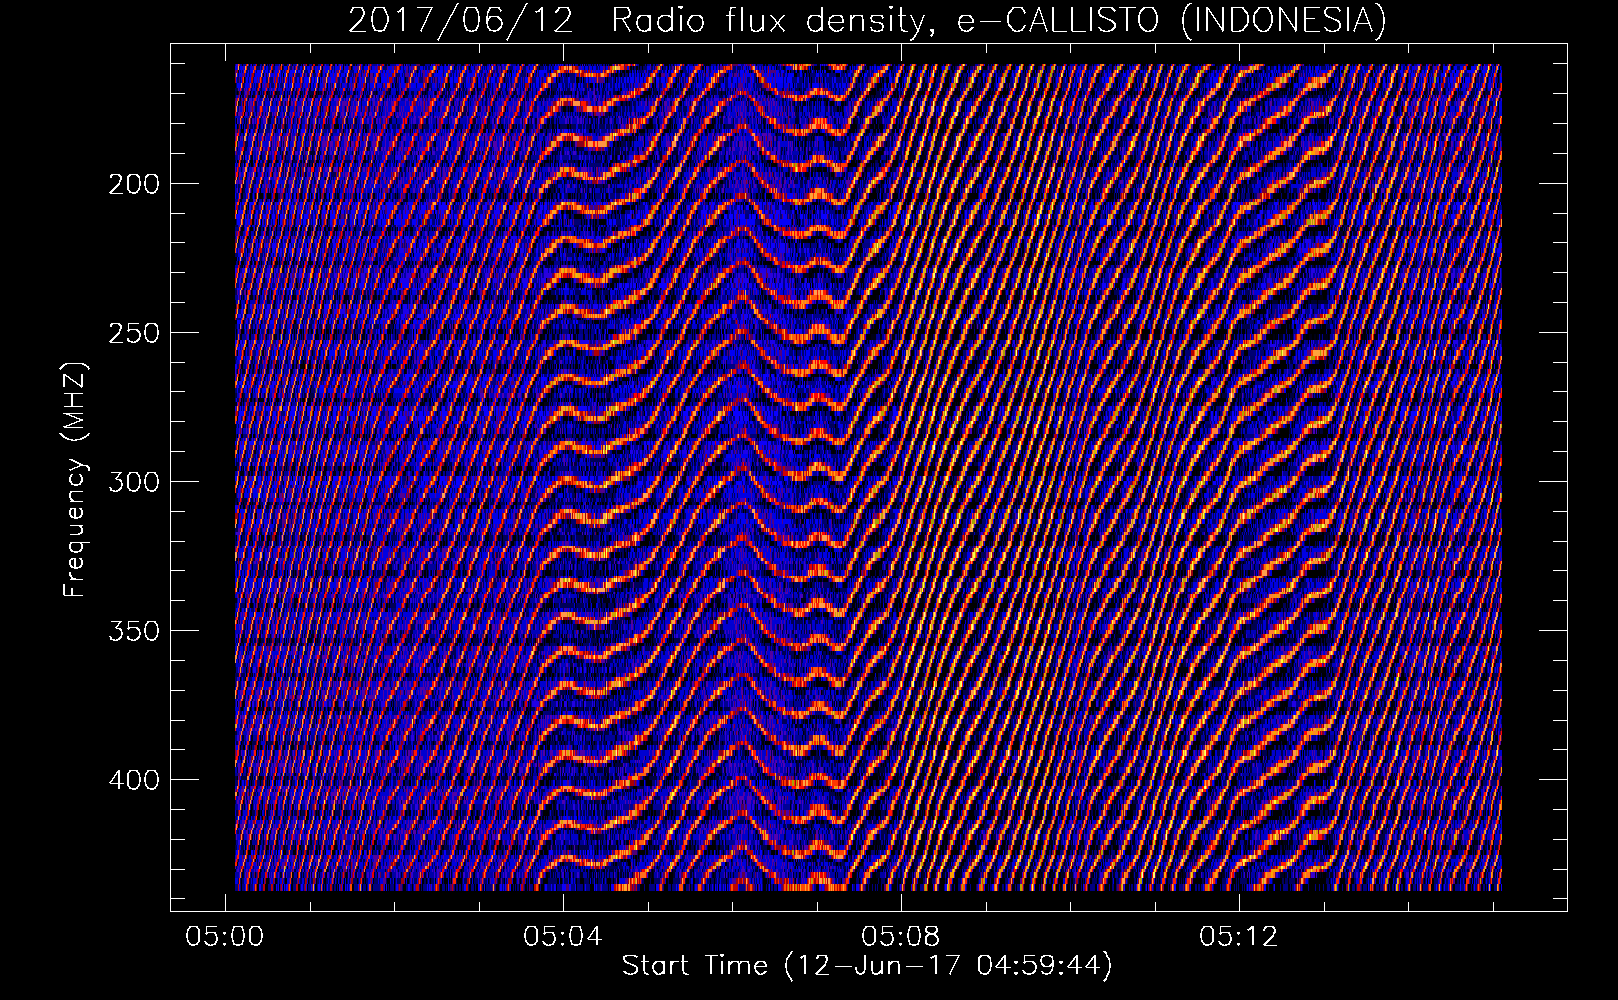Click the 05:04 time tick label
1618x1000 pixels.
(x=563, y=937)
